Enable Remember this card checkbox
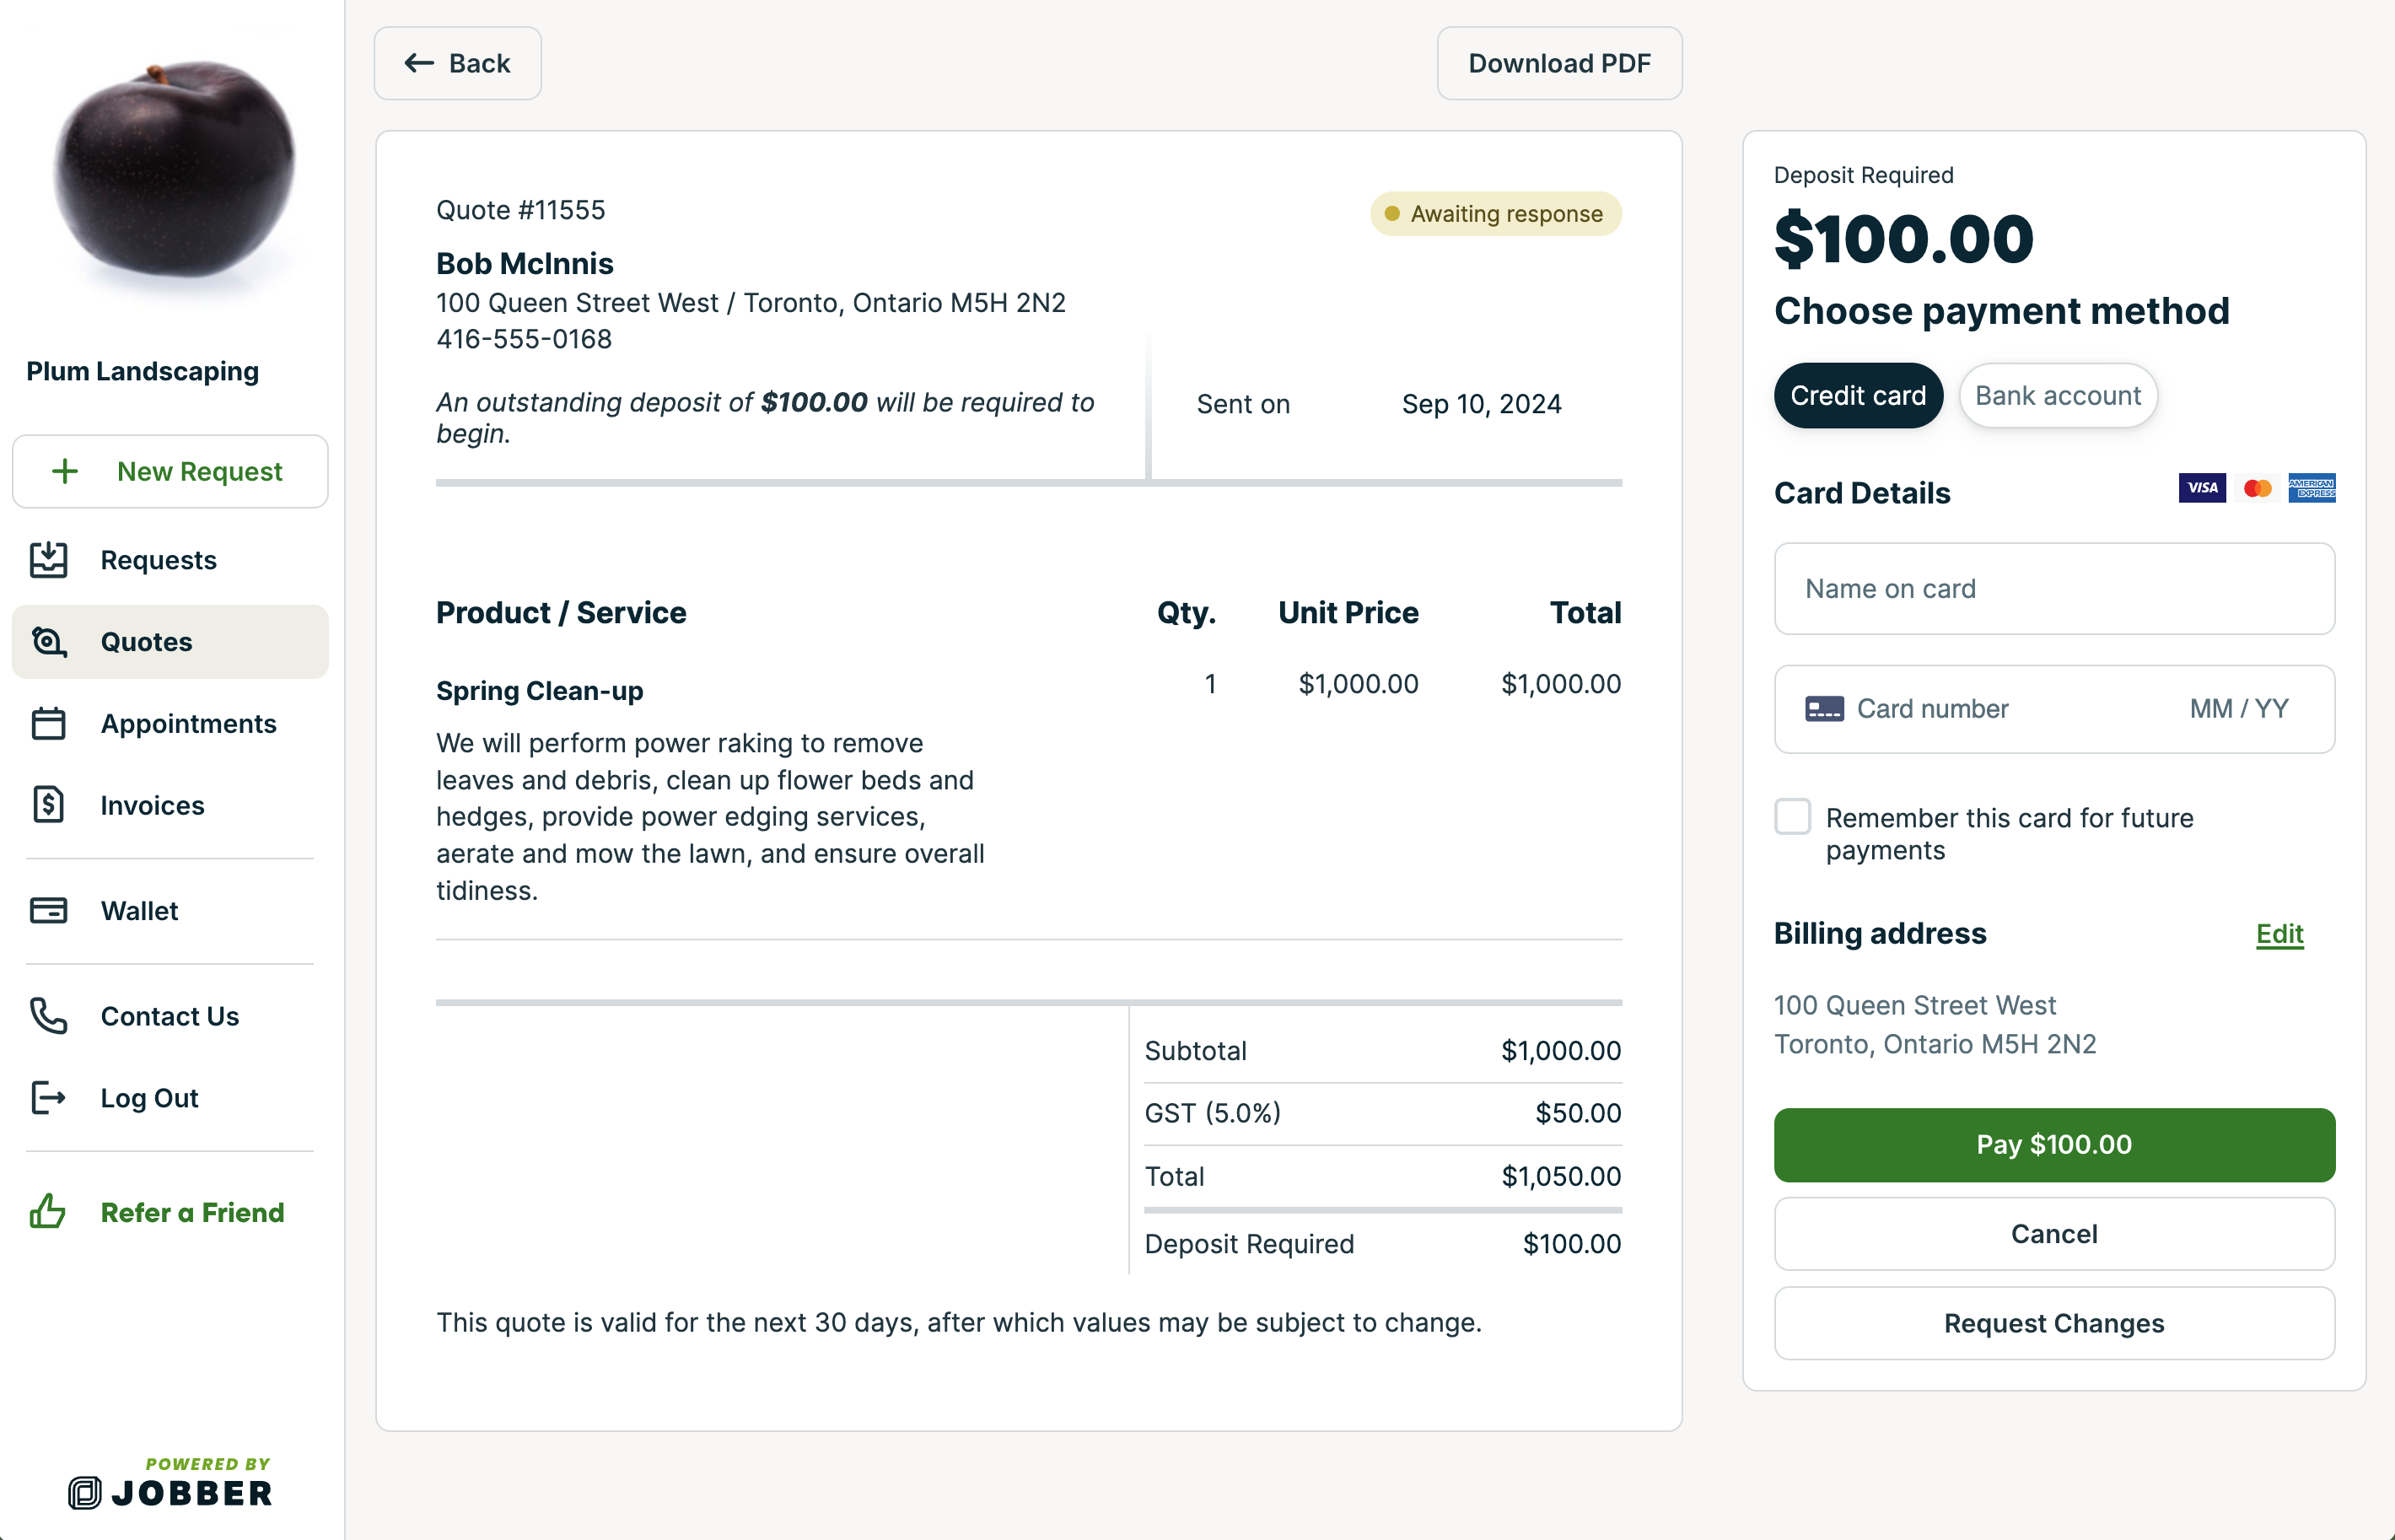This screenshot has width=2395, height=1540. coord(1792,817)
